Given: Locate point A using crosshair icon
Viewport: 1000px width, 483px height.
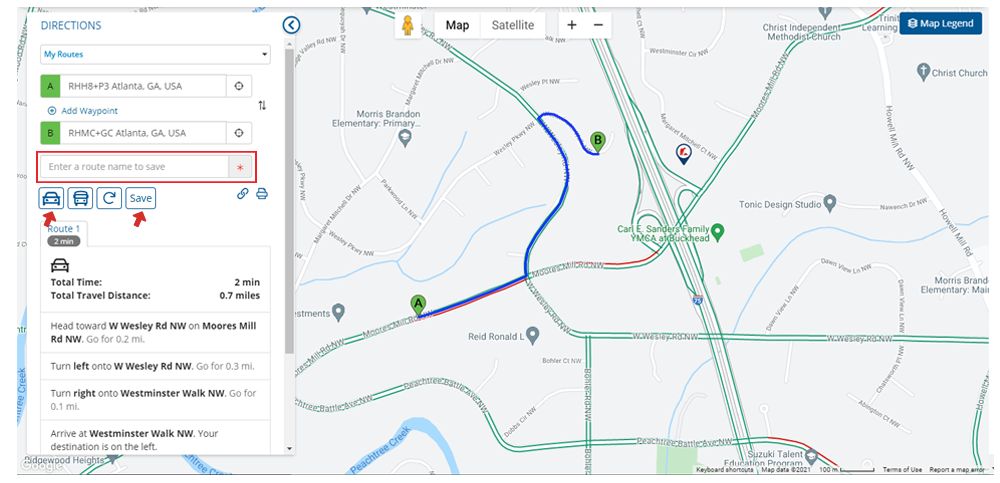Looking at the screenshot, I should tap(239, 86).
